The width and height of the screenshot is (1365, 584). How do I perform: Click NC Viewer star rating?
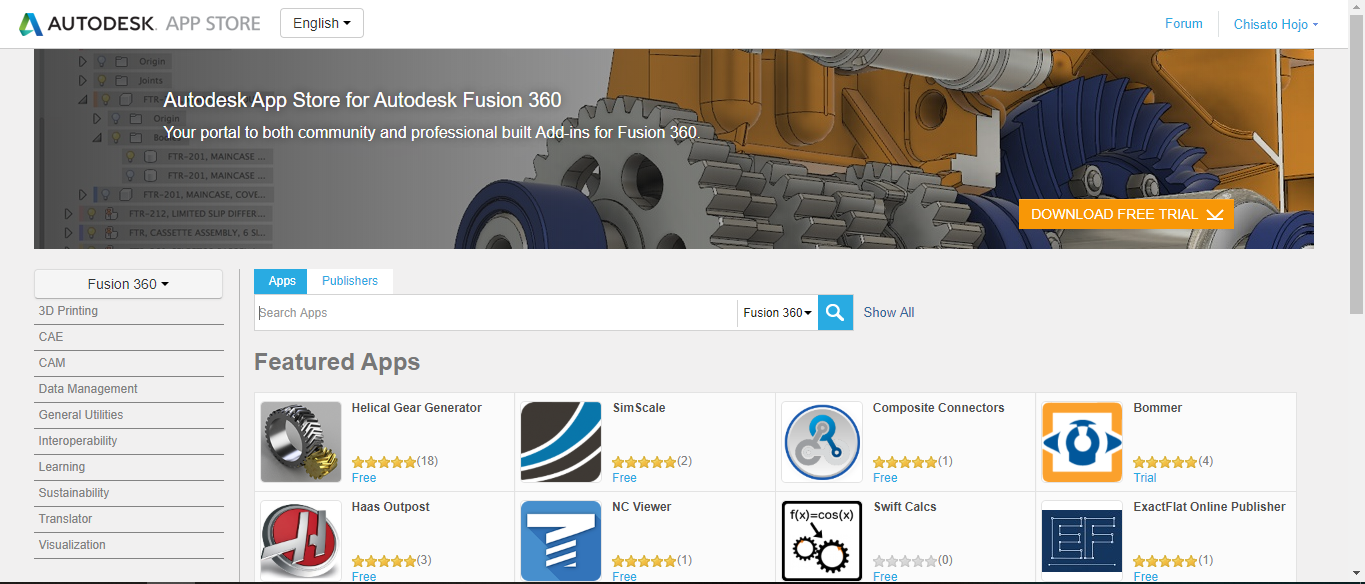(x=644, y=561)
